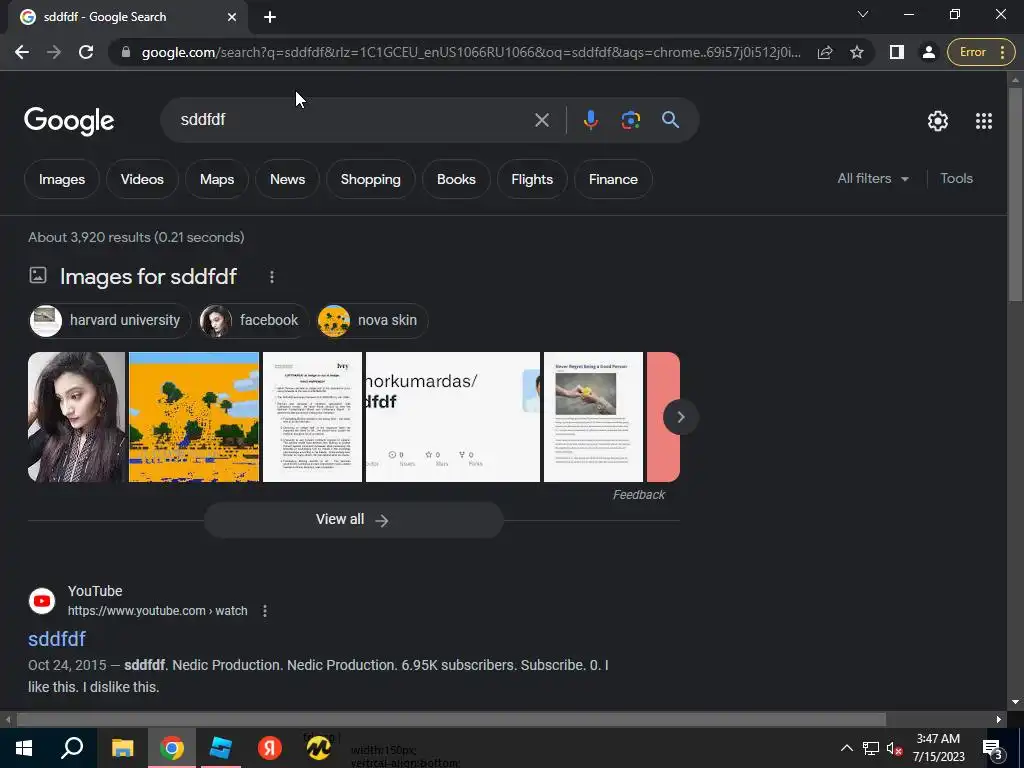
Task: Switch to Images results
Action: (62, 179)
